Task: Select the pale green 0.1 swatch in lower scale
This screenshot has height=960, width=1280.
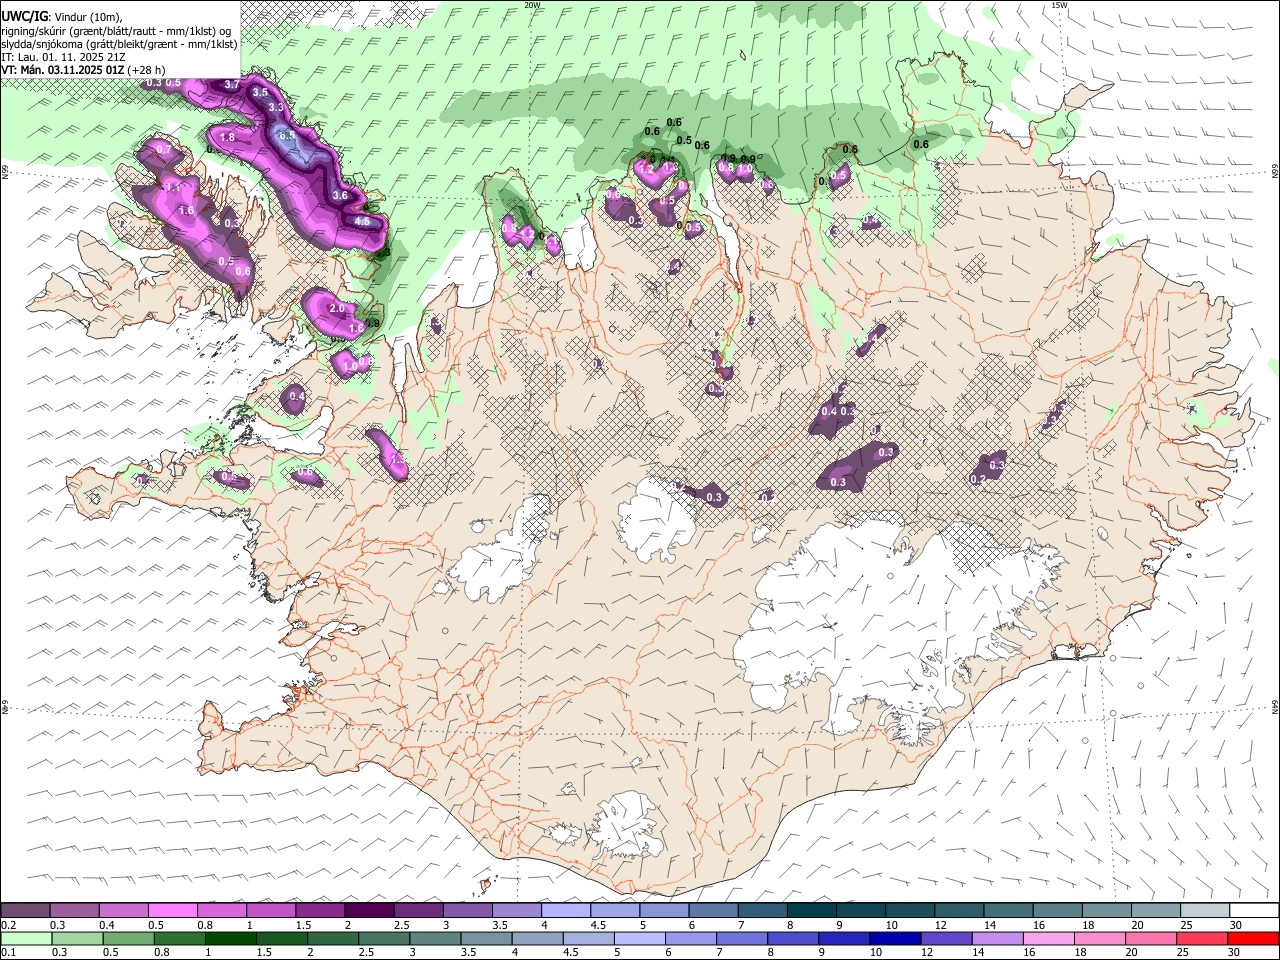Action: [x=26, y=939]
